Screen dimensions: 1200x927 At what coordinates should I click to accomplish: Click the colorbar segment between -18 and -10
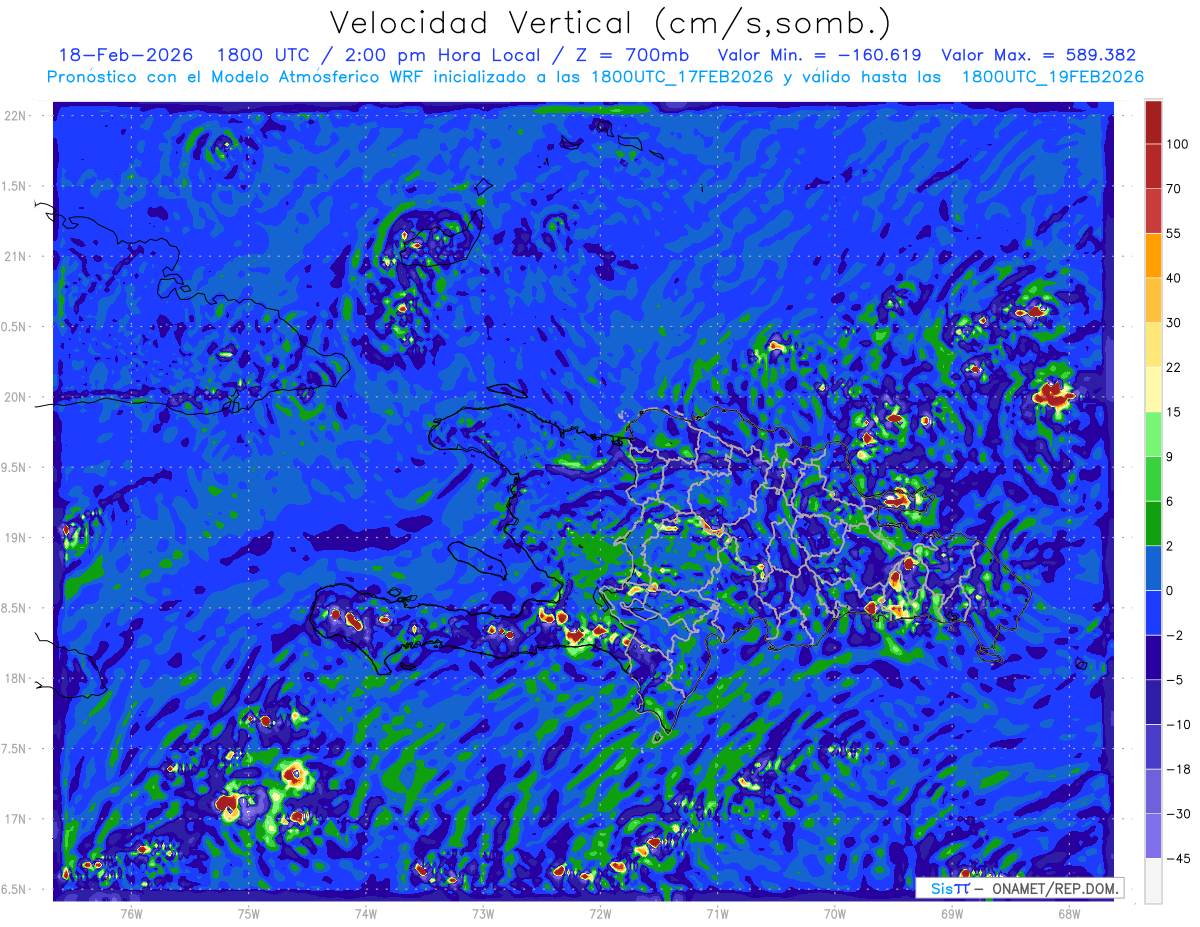[x=1153, y=746]
